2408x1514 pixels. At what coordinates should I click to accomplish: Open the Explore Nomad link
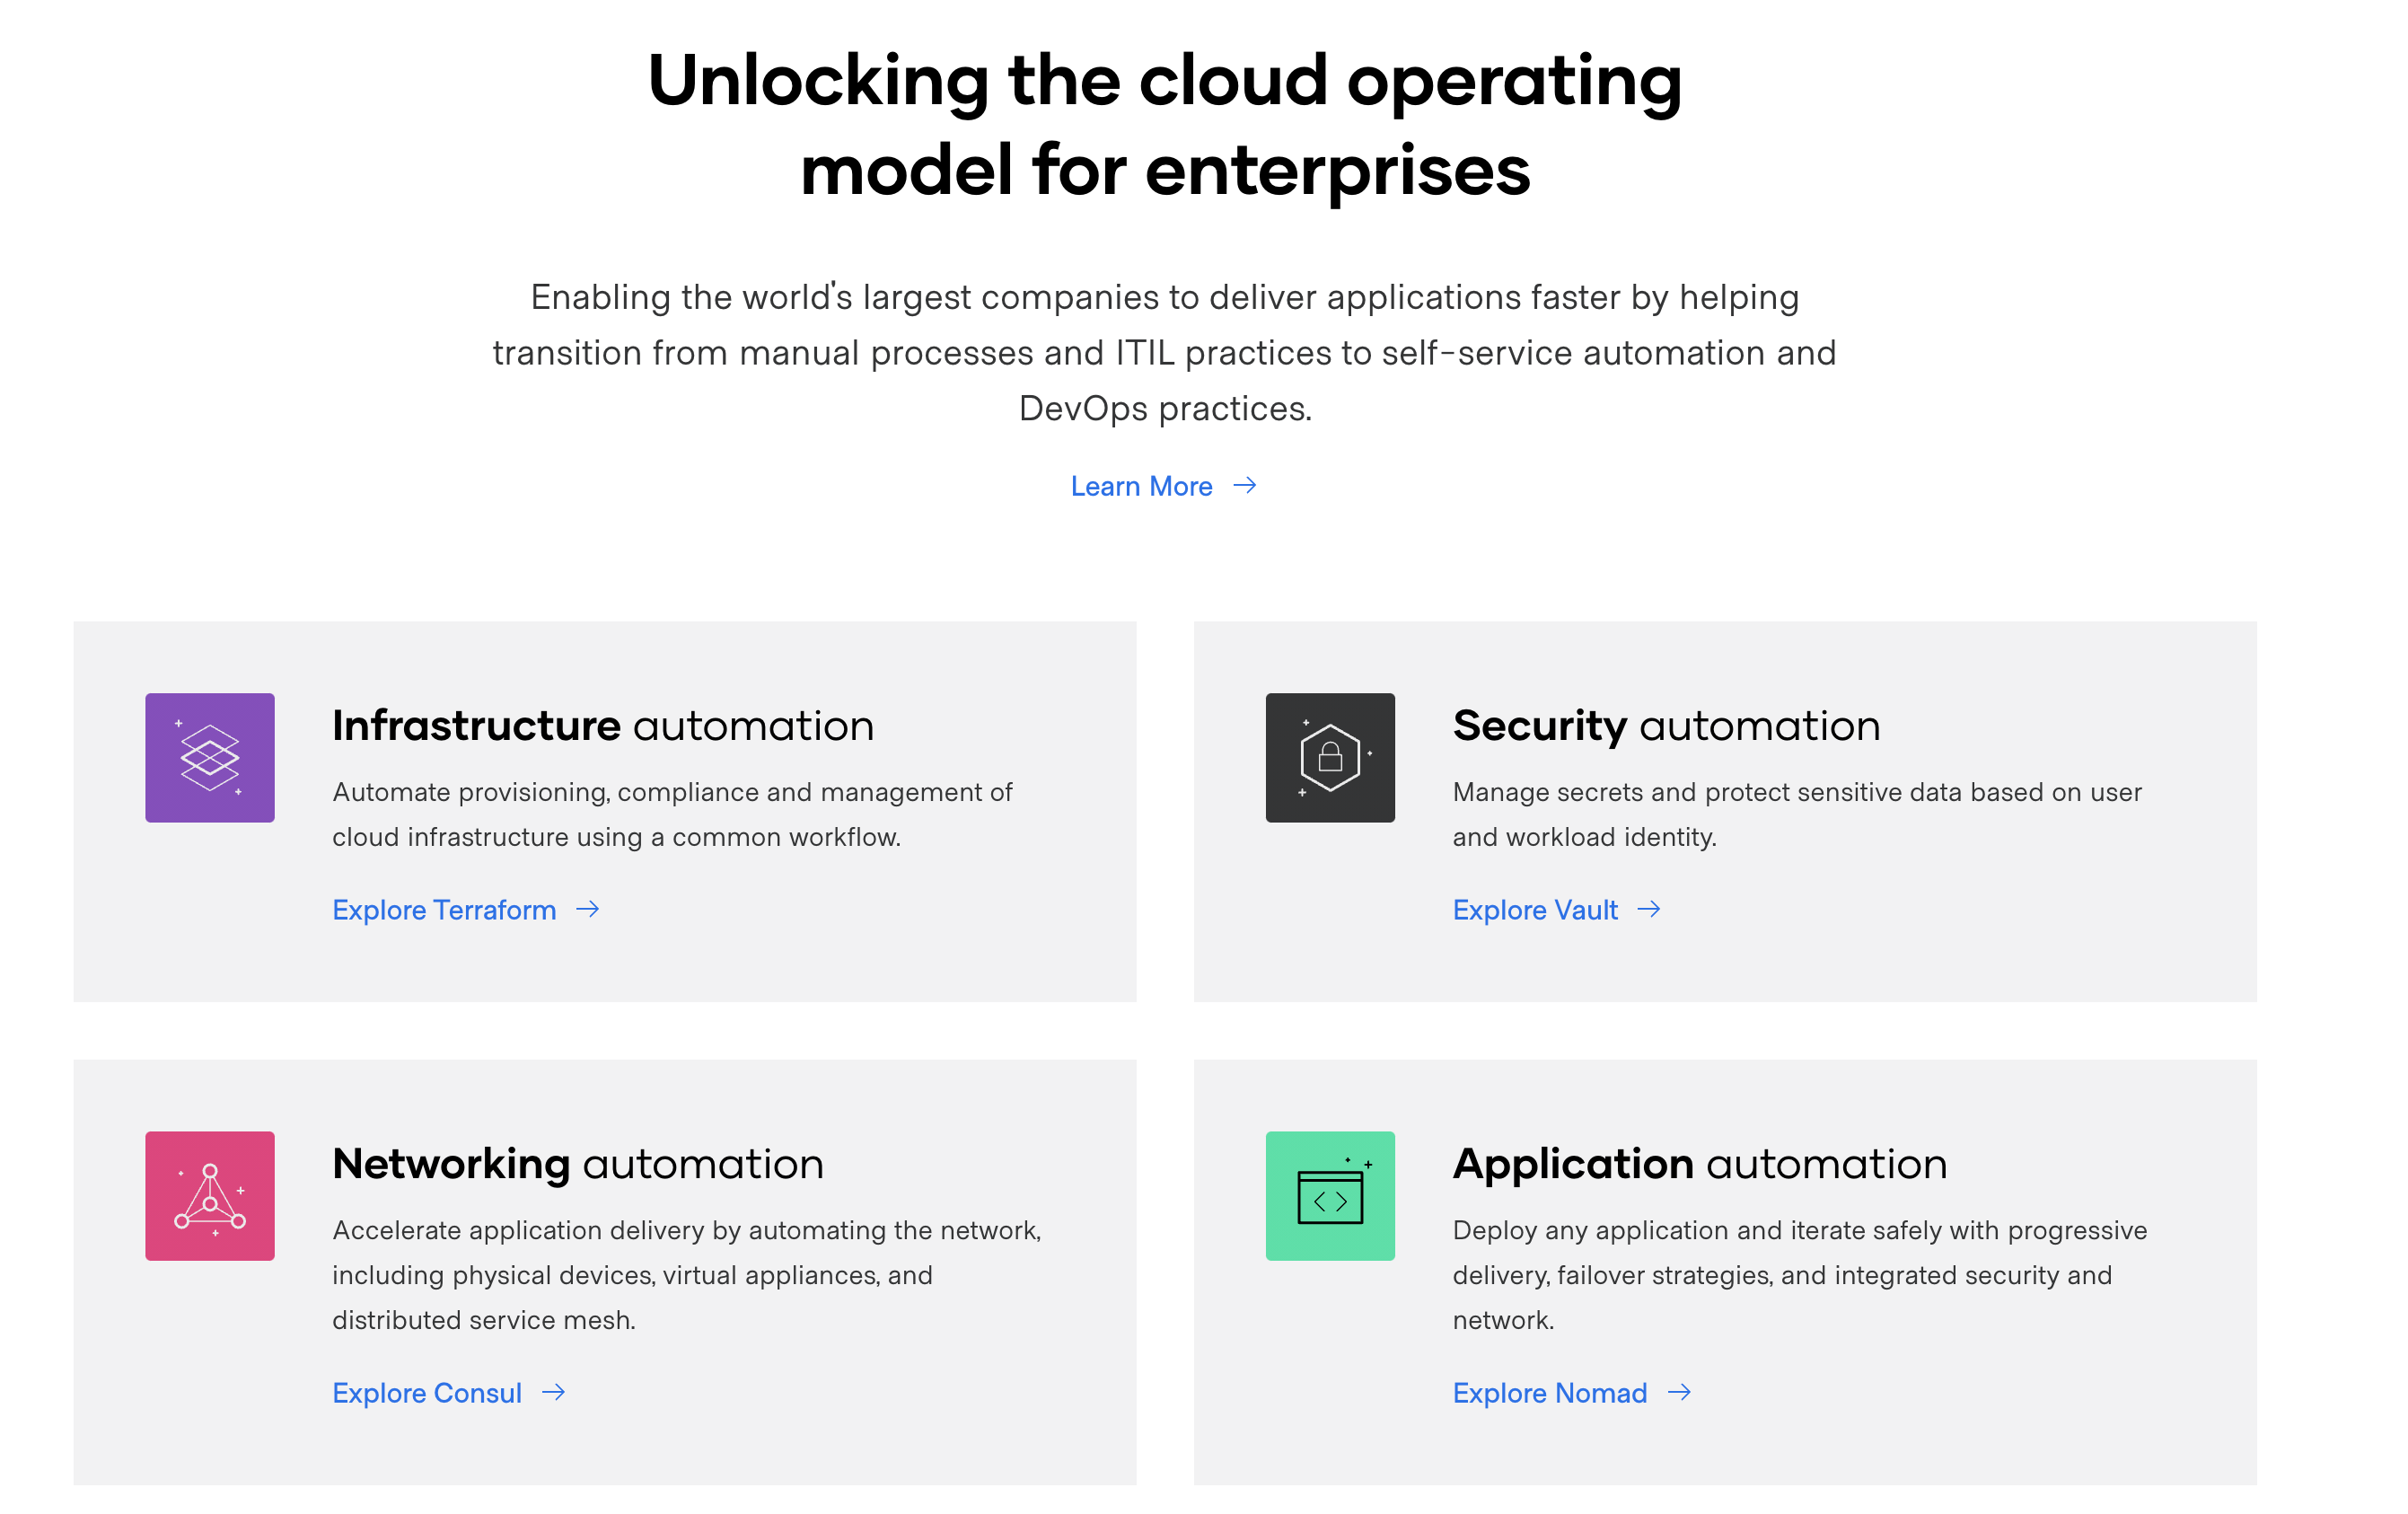point(1549,1392)
